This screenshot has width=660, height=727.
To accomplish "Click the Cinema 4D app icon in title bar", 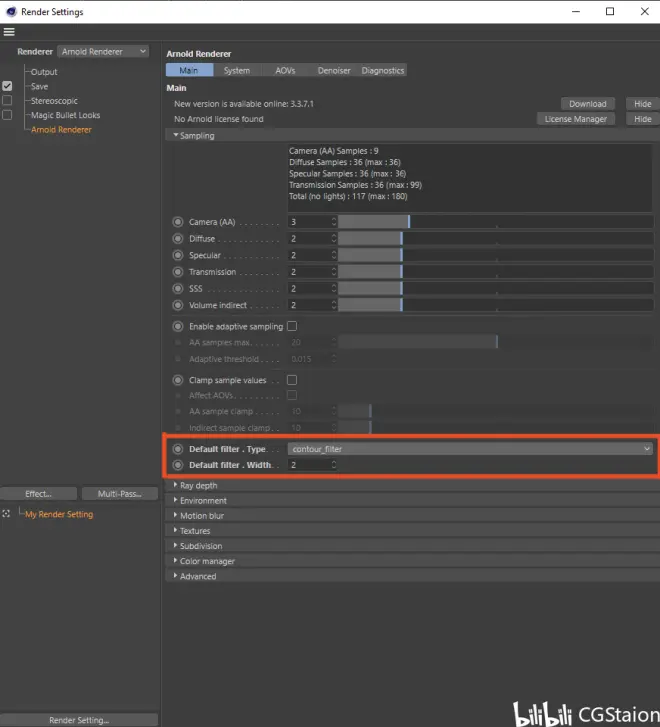I will point(11,12).
